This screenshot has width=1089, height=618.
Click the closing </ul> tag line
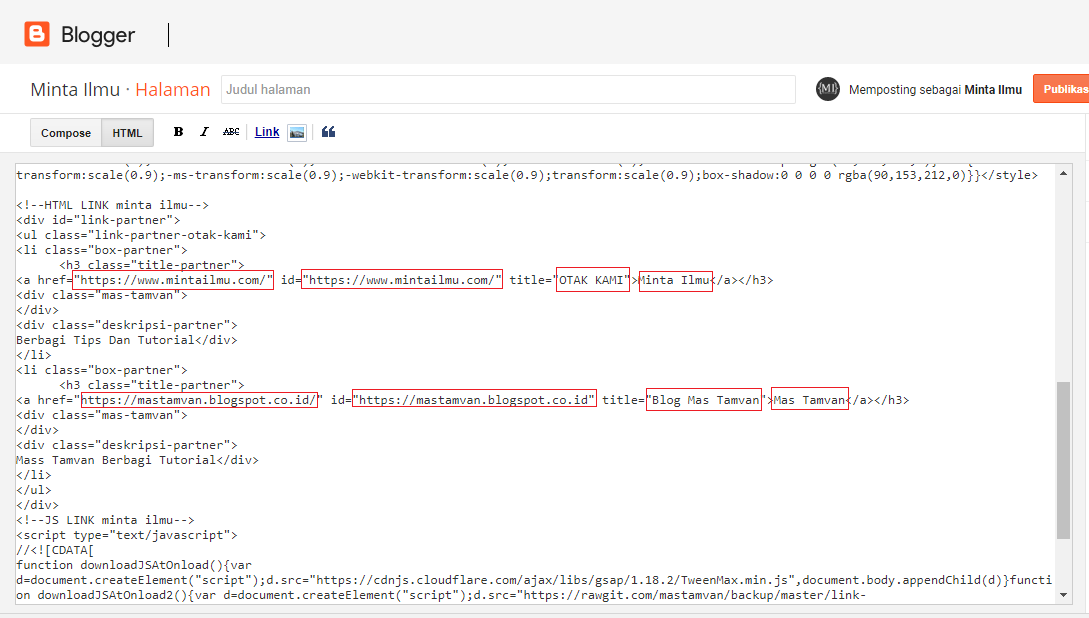[33, 490]
